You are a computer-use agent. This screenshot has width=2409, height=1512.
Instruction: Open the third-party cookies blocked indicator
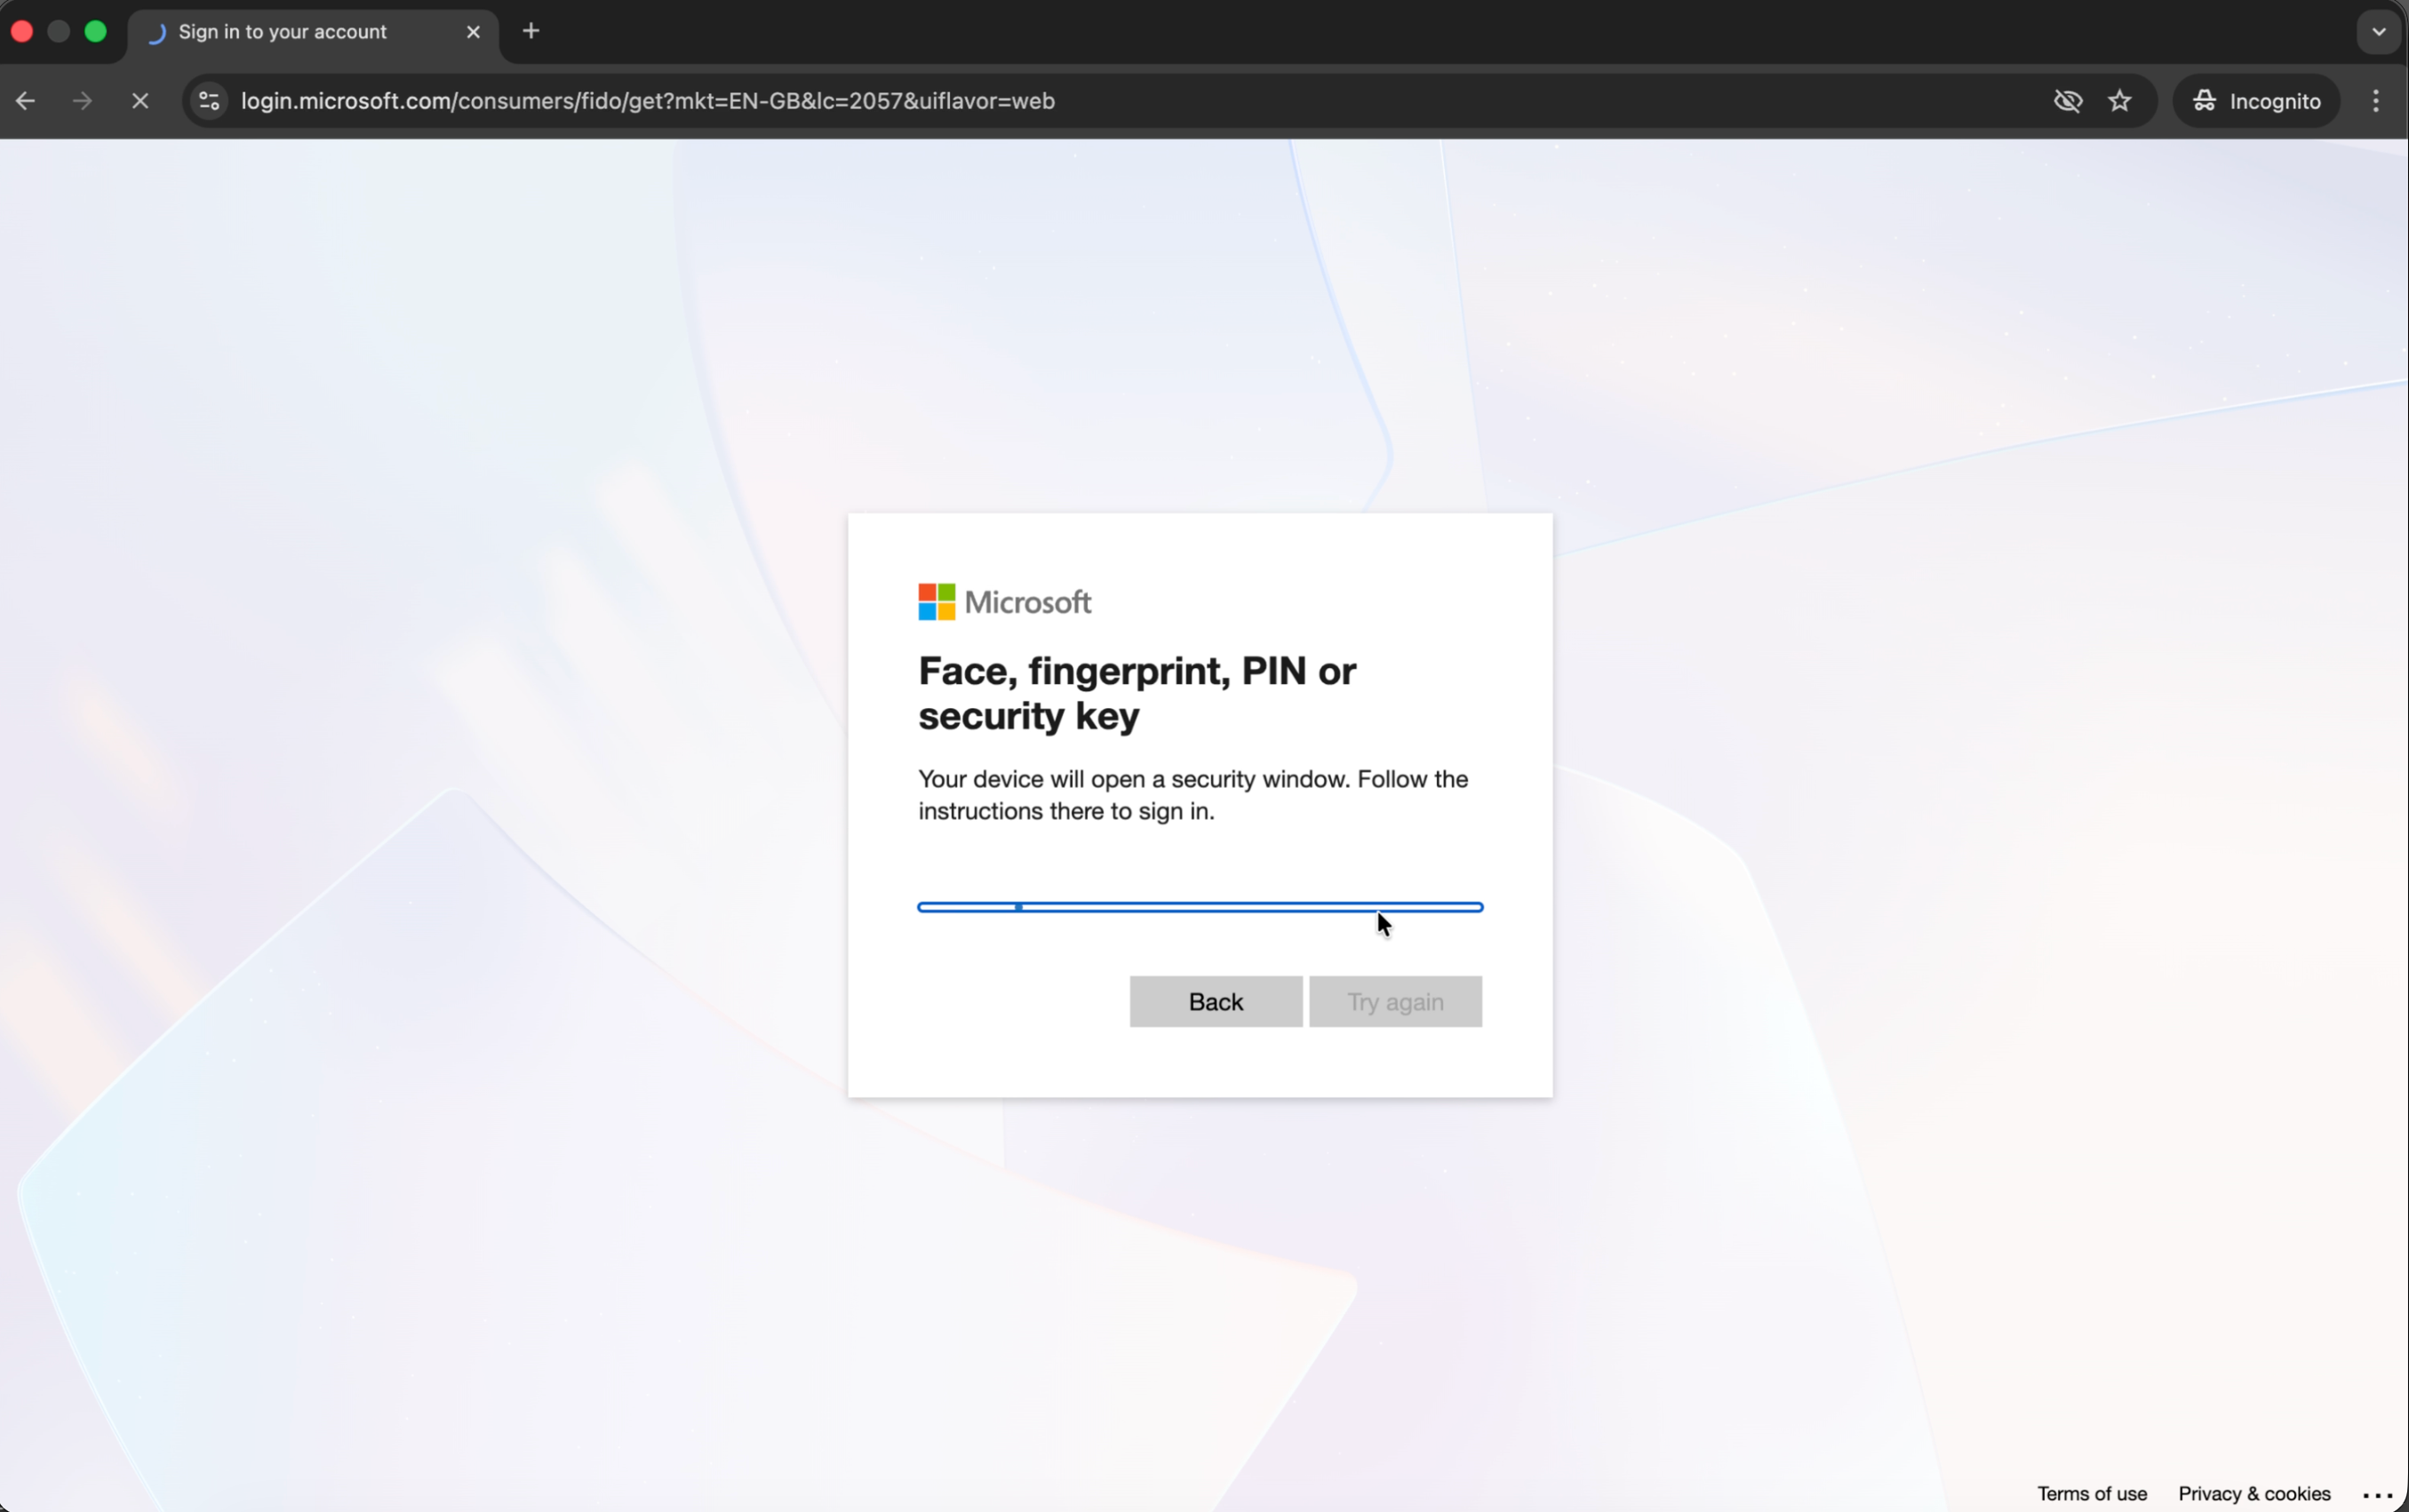(x=2066, y=100)
